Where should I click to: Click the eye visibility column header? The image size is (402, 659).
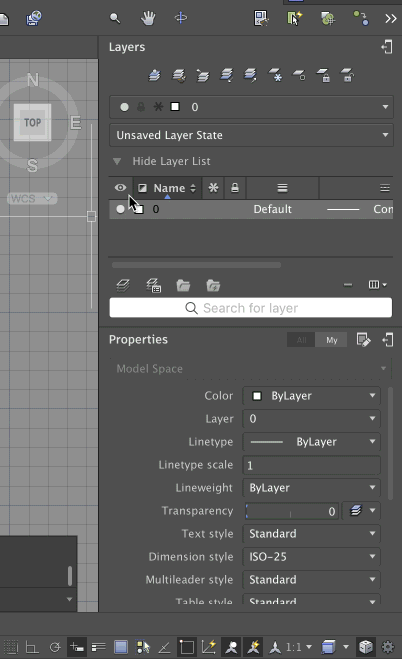[121, 188]
